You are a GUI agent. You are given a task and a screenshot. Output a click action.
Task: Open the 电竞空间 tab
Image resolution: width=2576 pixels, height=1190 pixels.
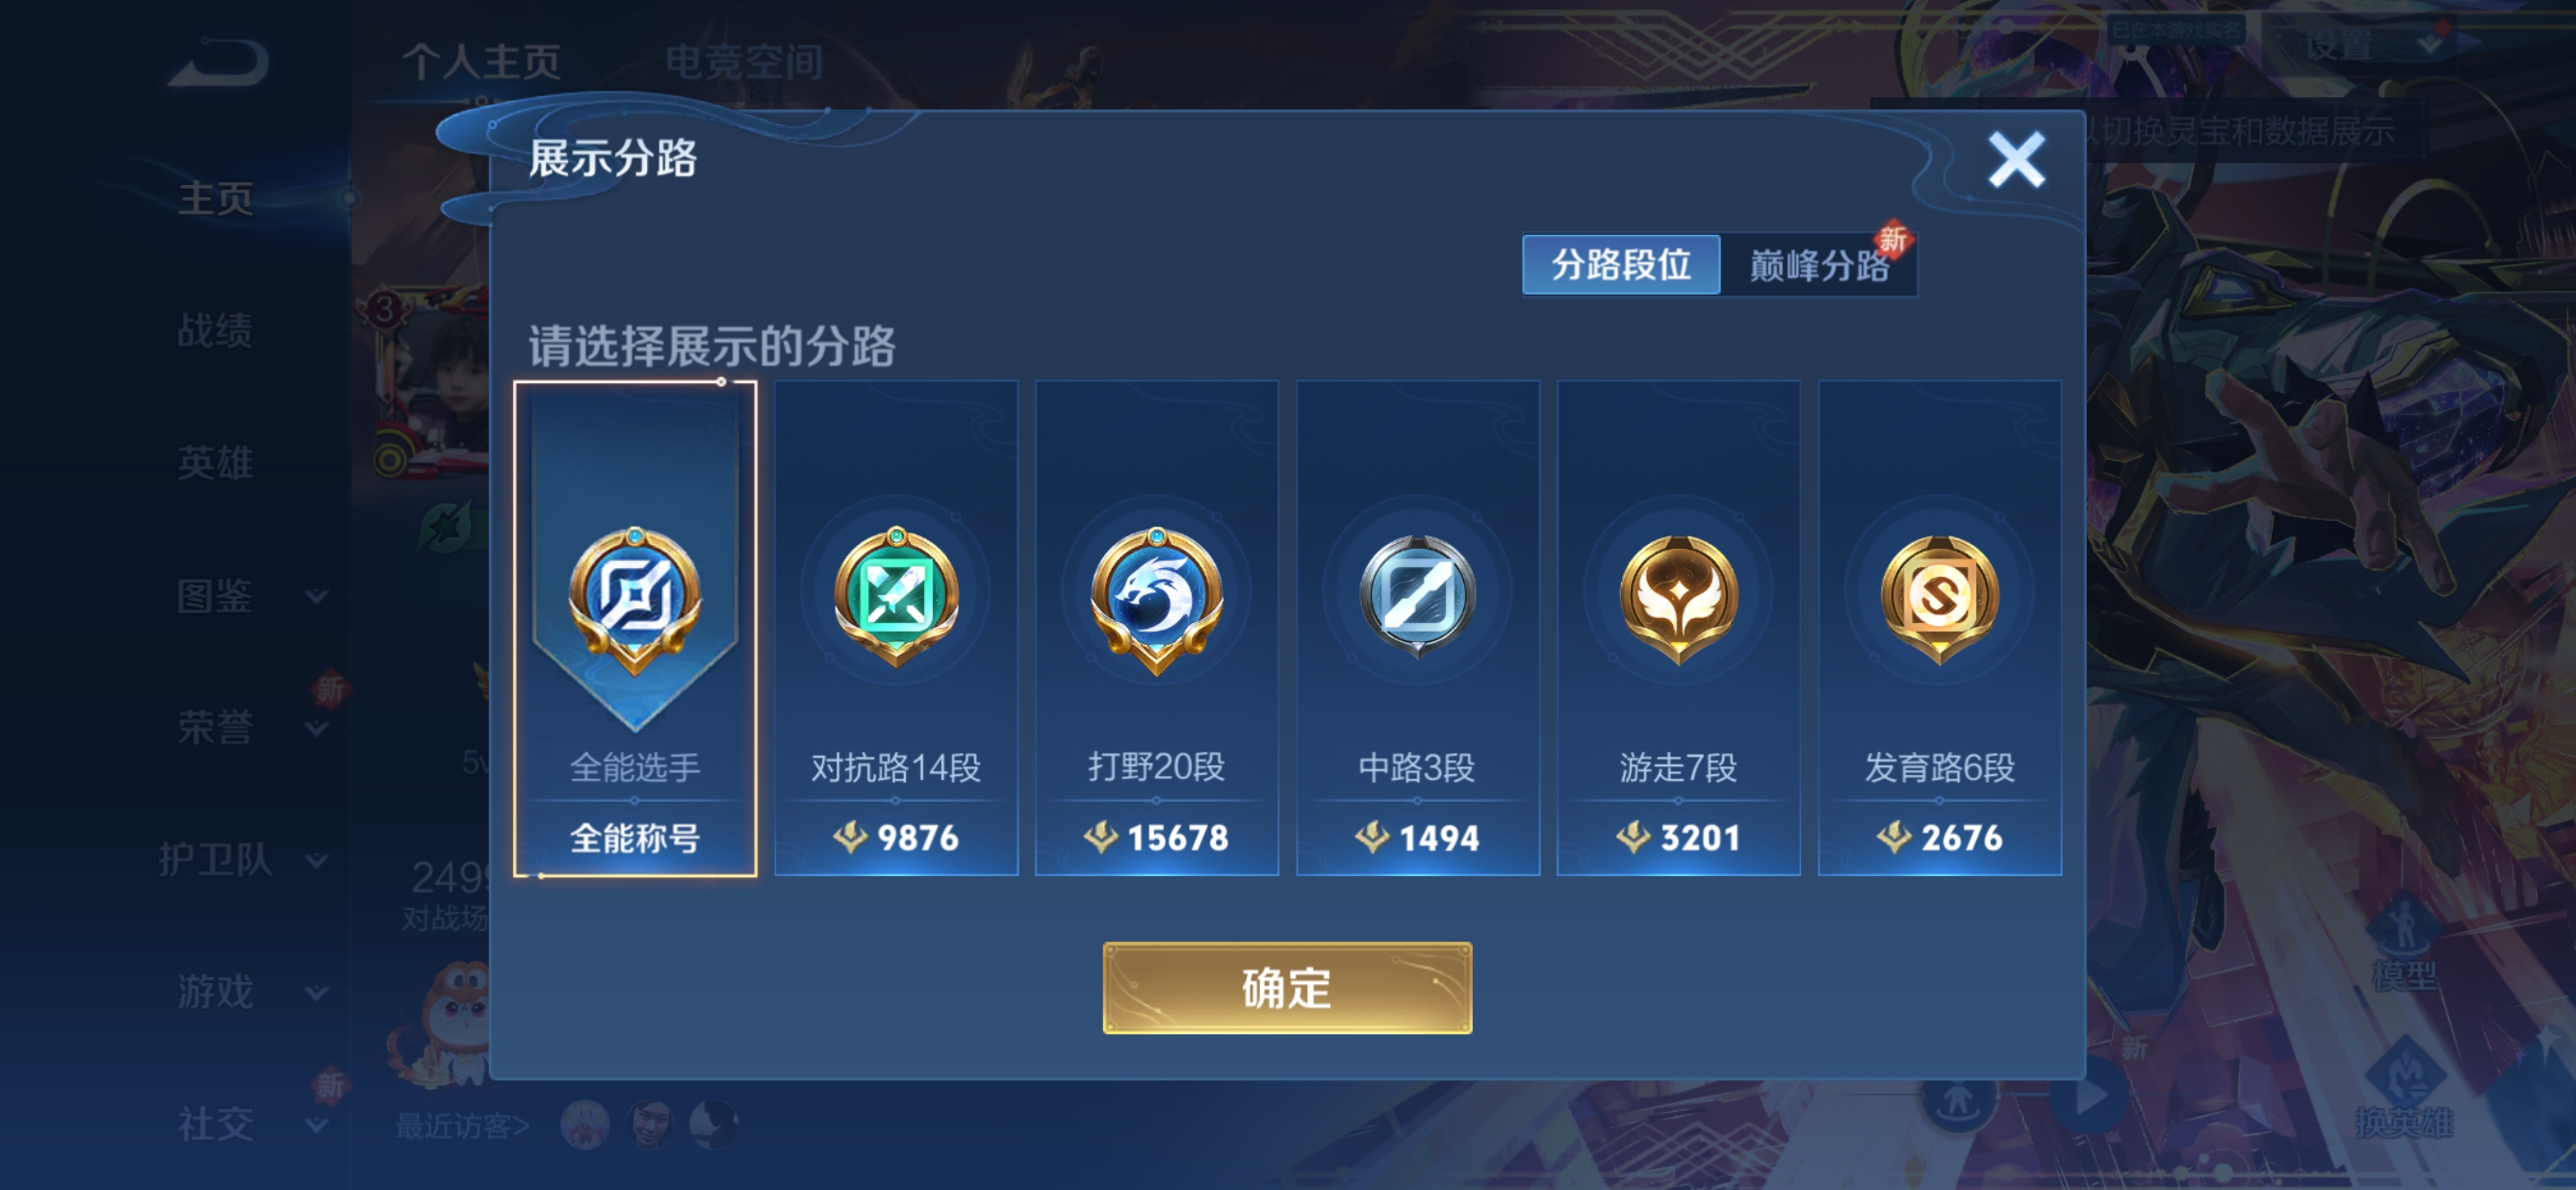point(744,62)
